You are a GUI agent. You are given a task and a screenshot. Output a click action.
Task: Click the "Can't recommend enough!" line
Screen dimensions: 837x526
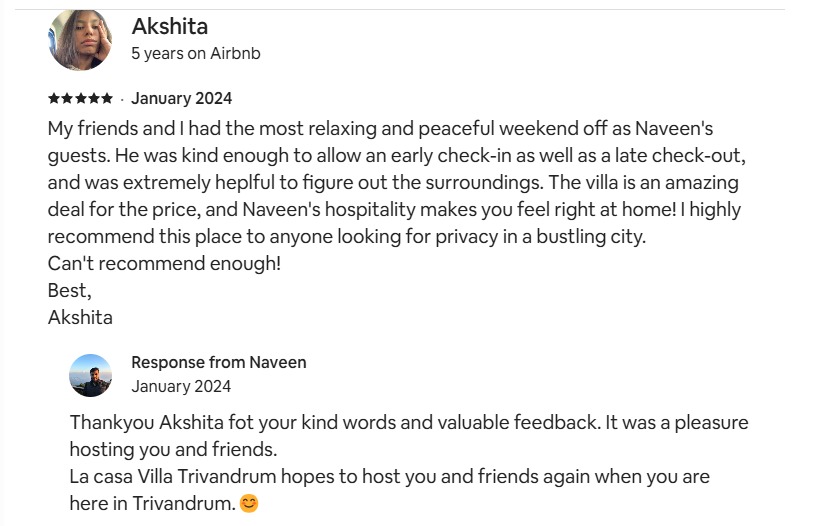click(x=164, y=263)
